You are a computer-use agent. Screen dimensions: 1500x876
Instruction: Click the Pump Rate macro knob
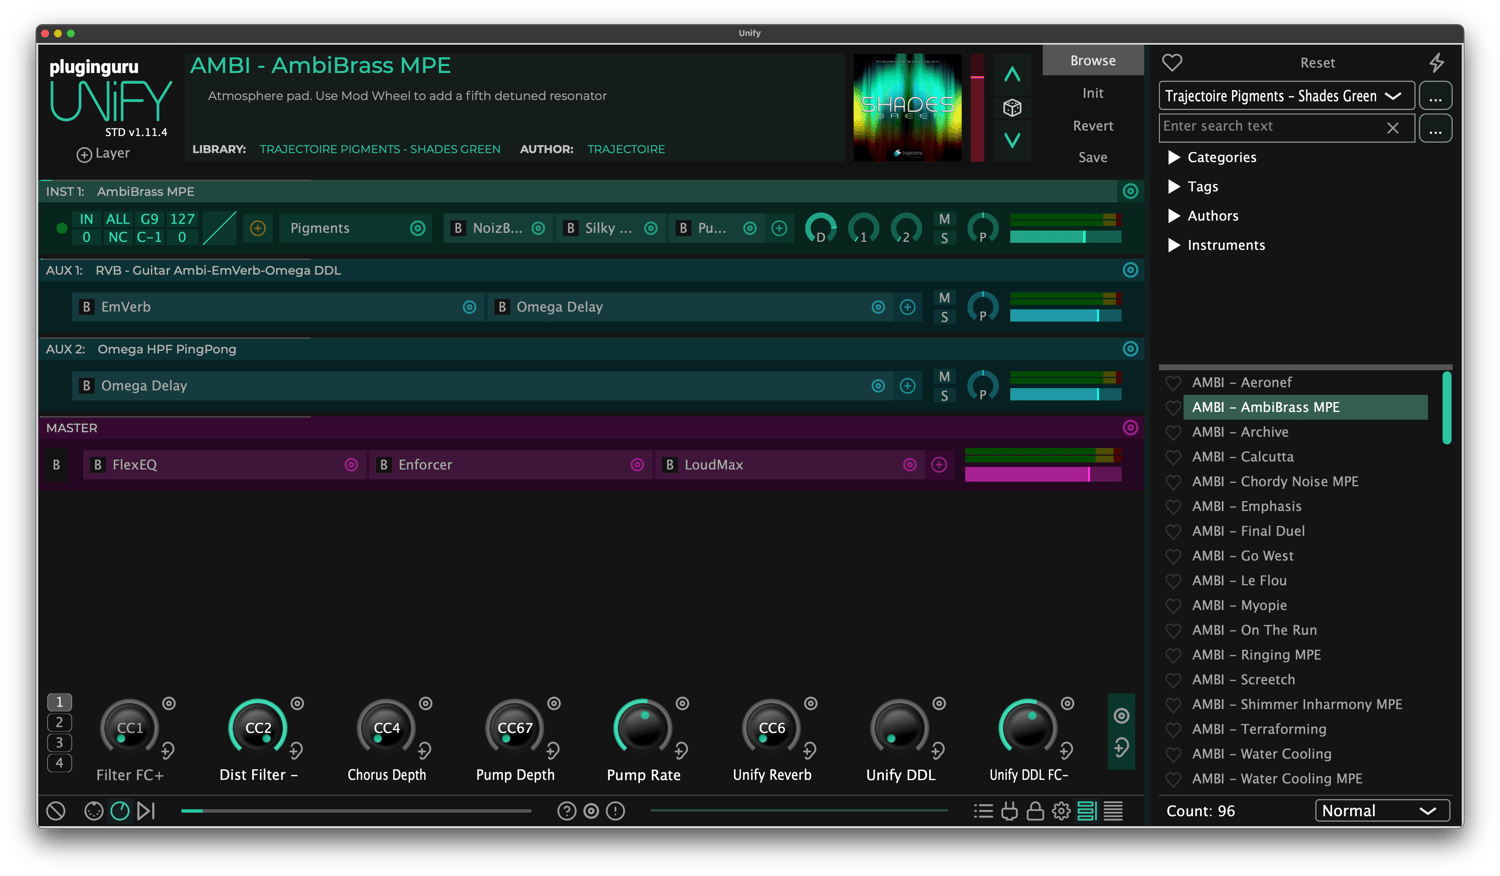click(x=643, y=729)
